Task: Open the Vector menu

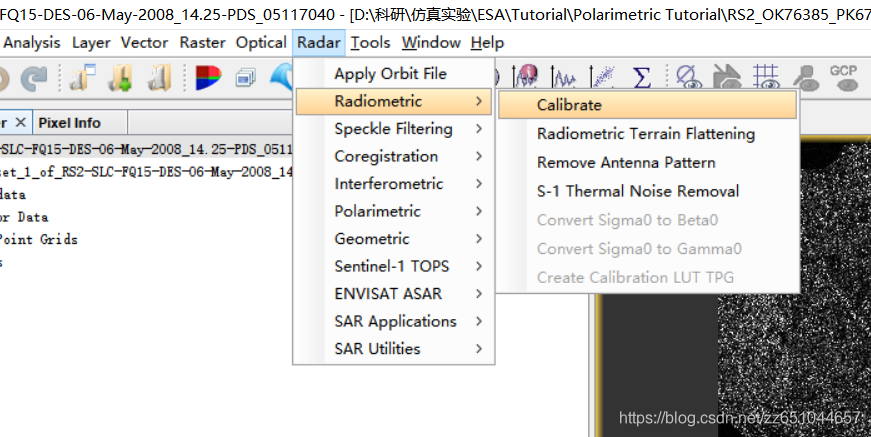Action: [144, 43]
